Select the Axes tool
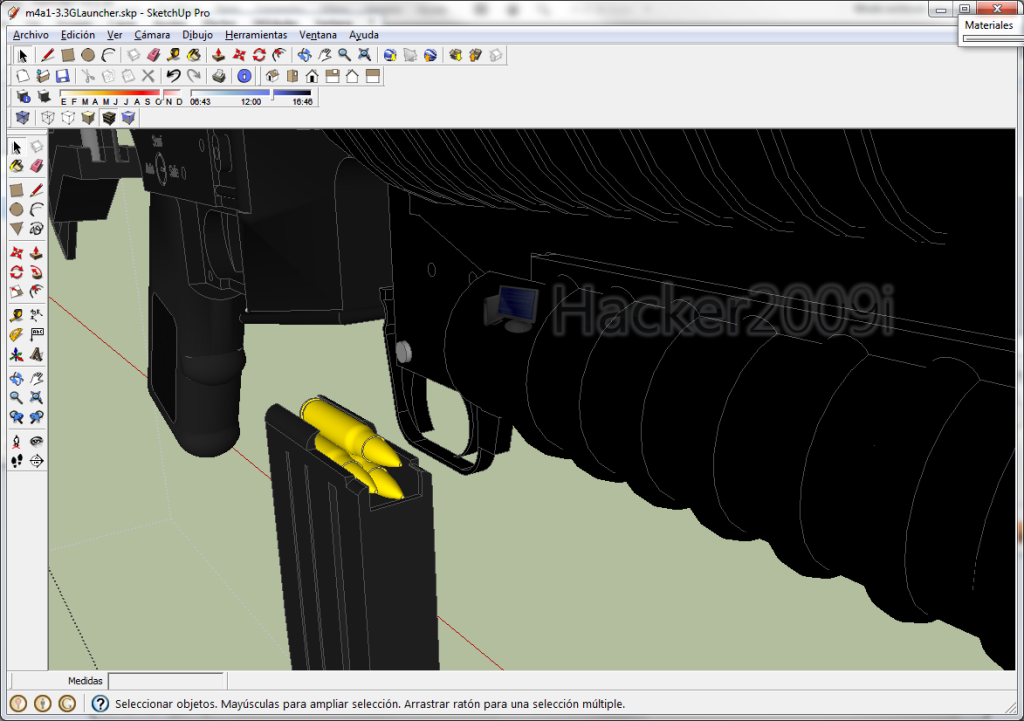The height and width of the screenshot is (721, 1024). click(16, 355)
